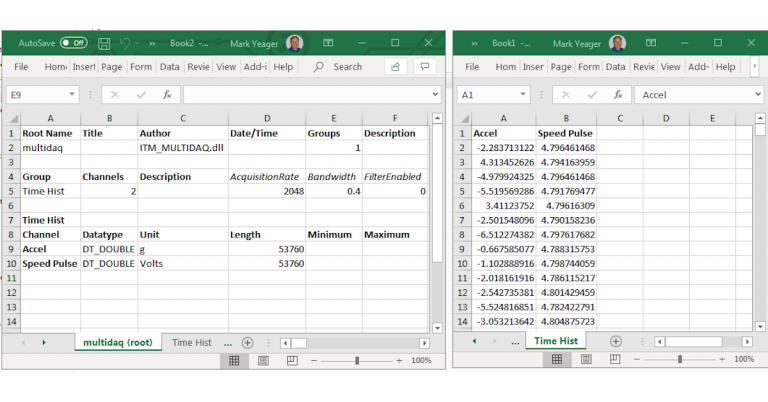Select column B header in Book1
Screen dimensions: 768x402
coord(566,118)
